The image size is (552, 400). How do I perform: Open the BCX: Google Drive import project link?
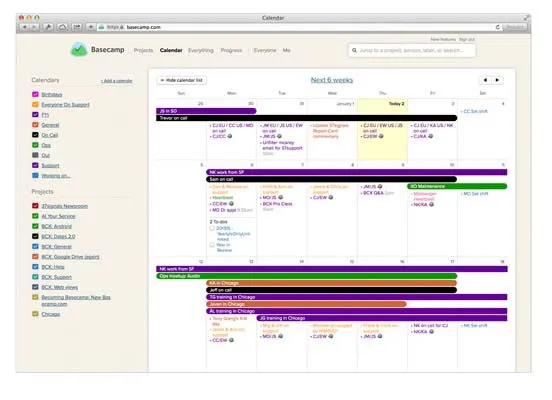tap(70, 257)
